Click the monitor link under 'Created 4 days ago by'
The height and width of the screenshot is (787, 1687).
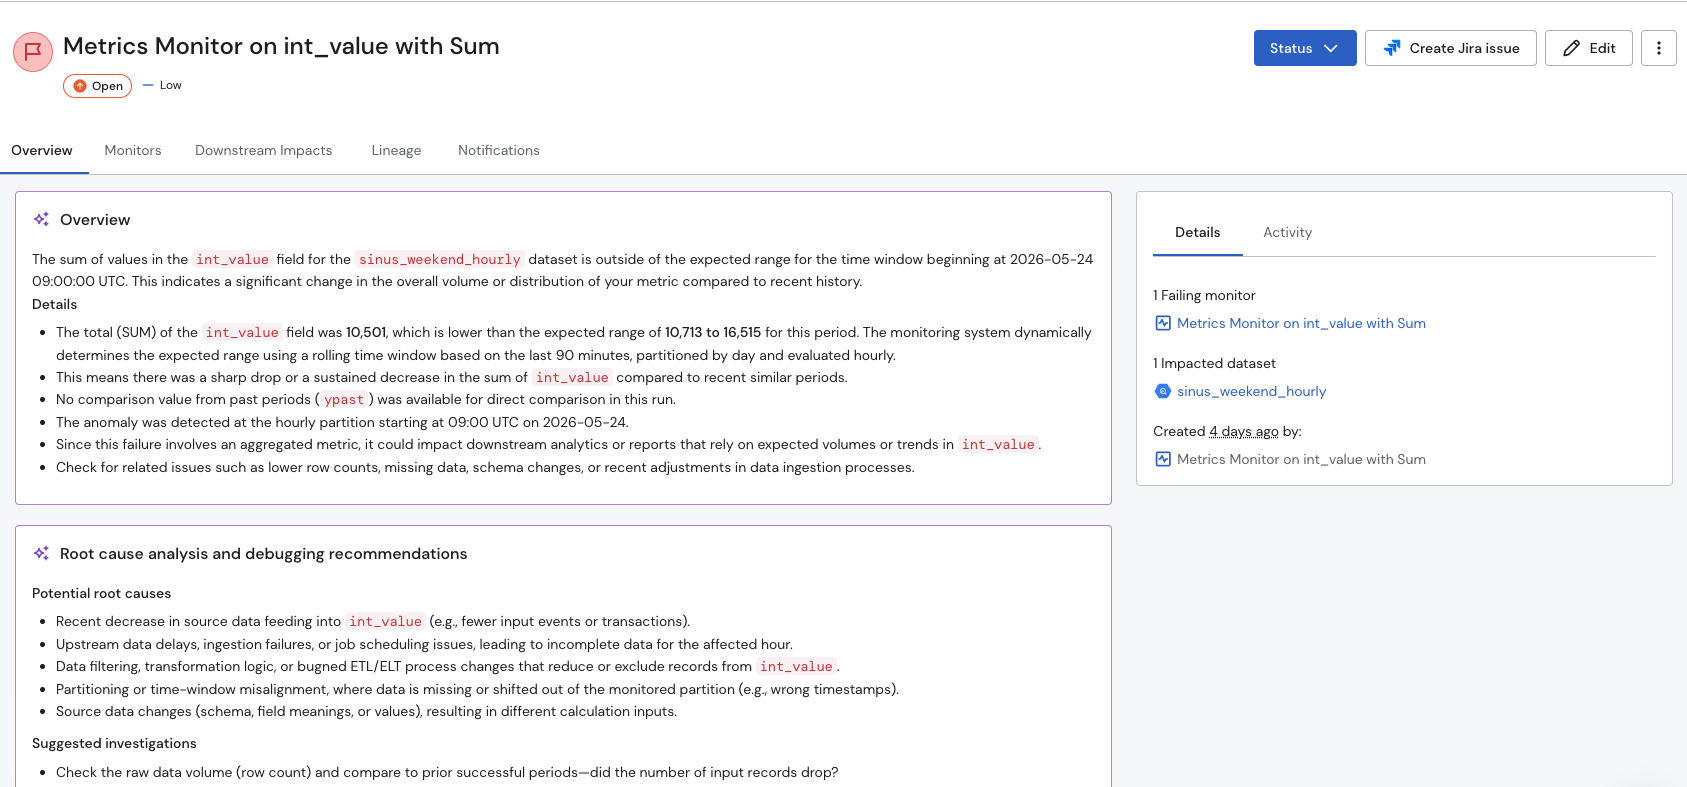[x=1301, y=459]
